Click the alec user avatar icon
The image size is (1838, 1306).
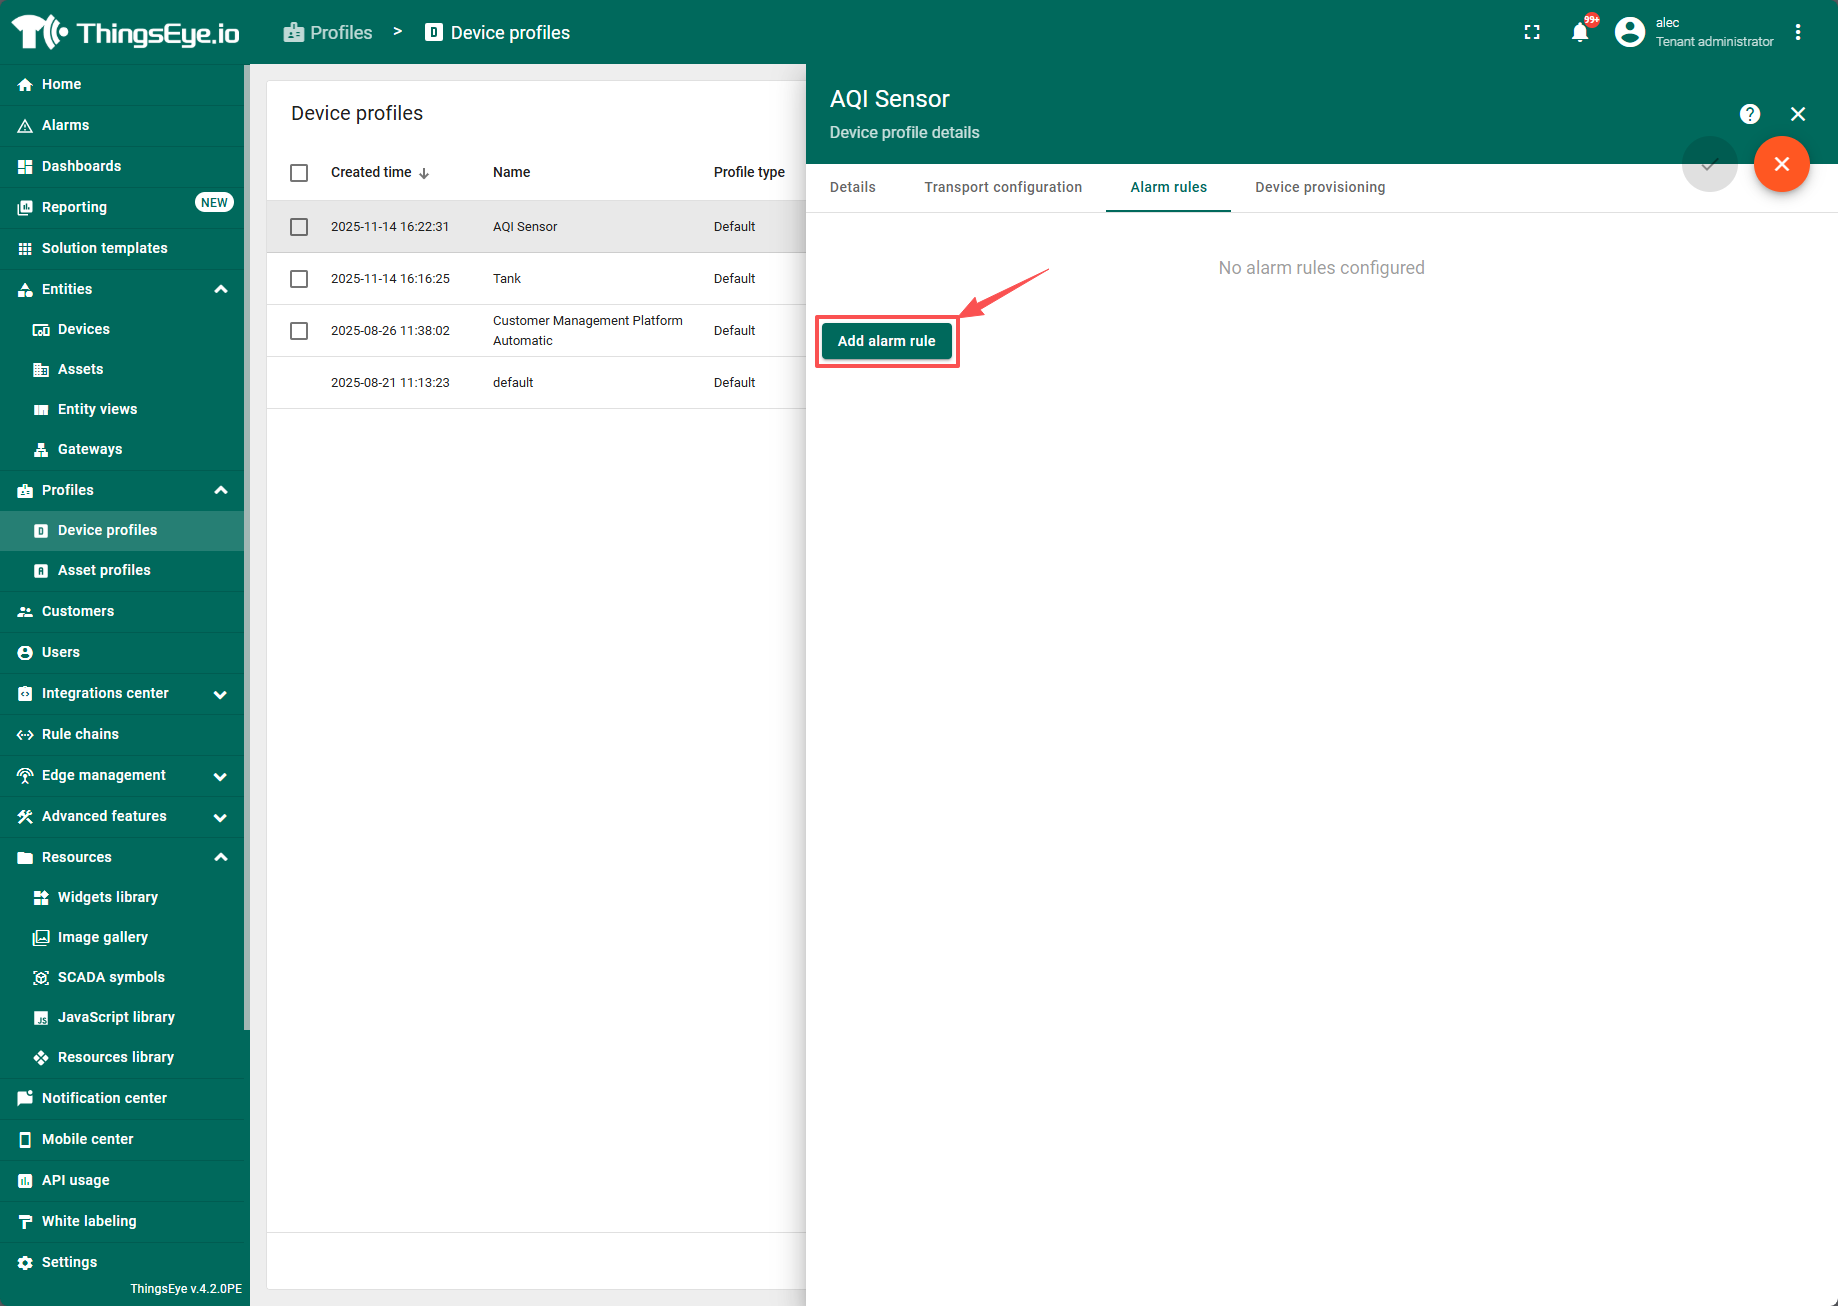[1629, 32]
